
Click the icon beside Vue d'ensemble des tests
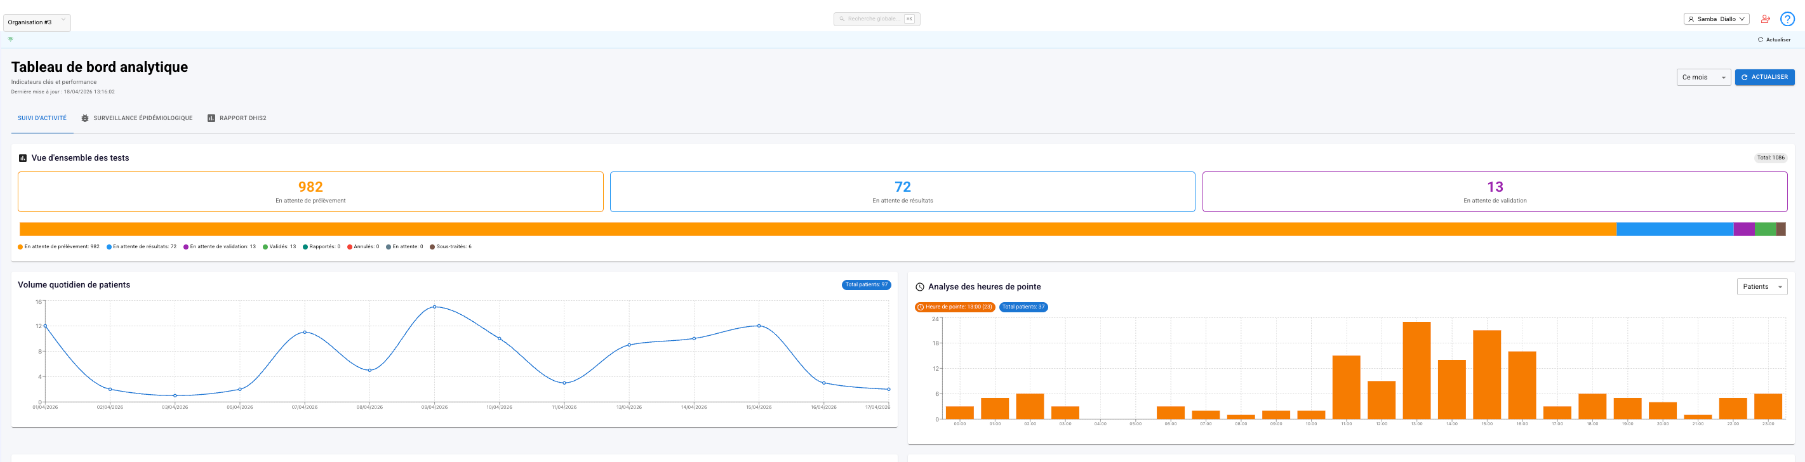23,158
